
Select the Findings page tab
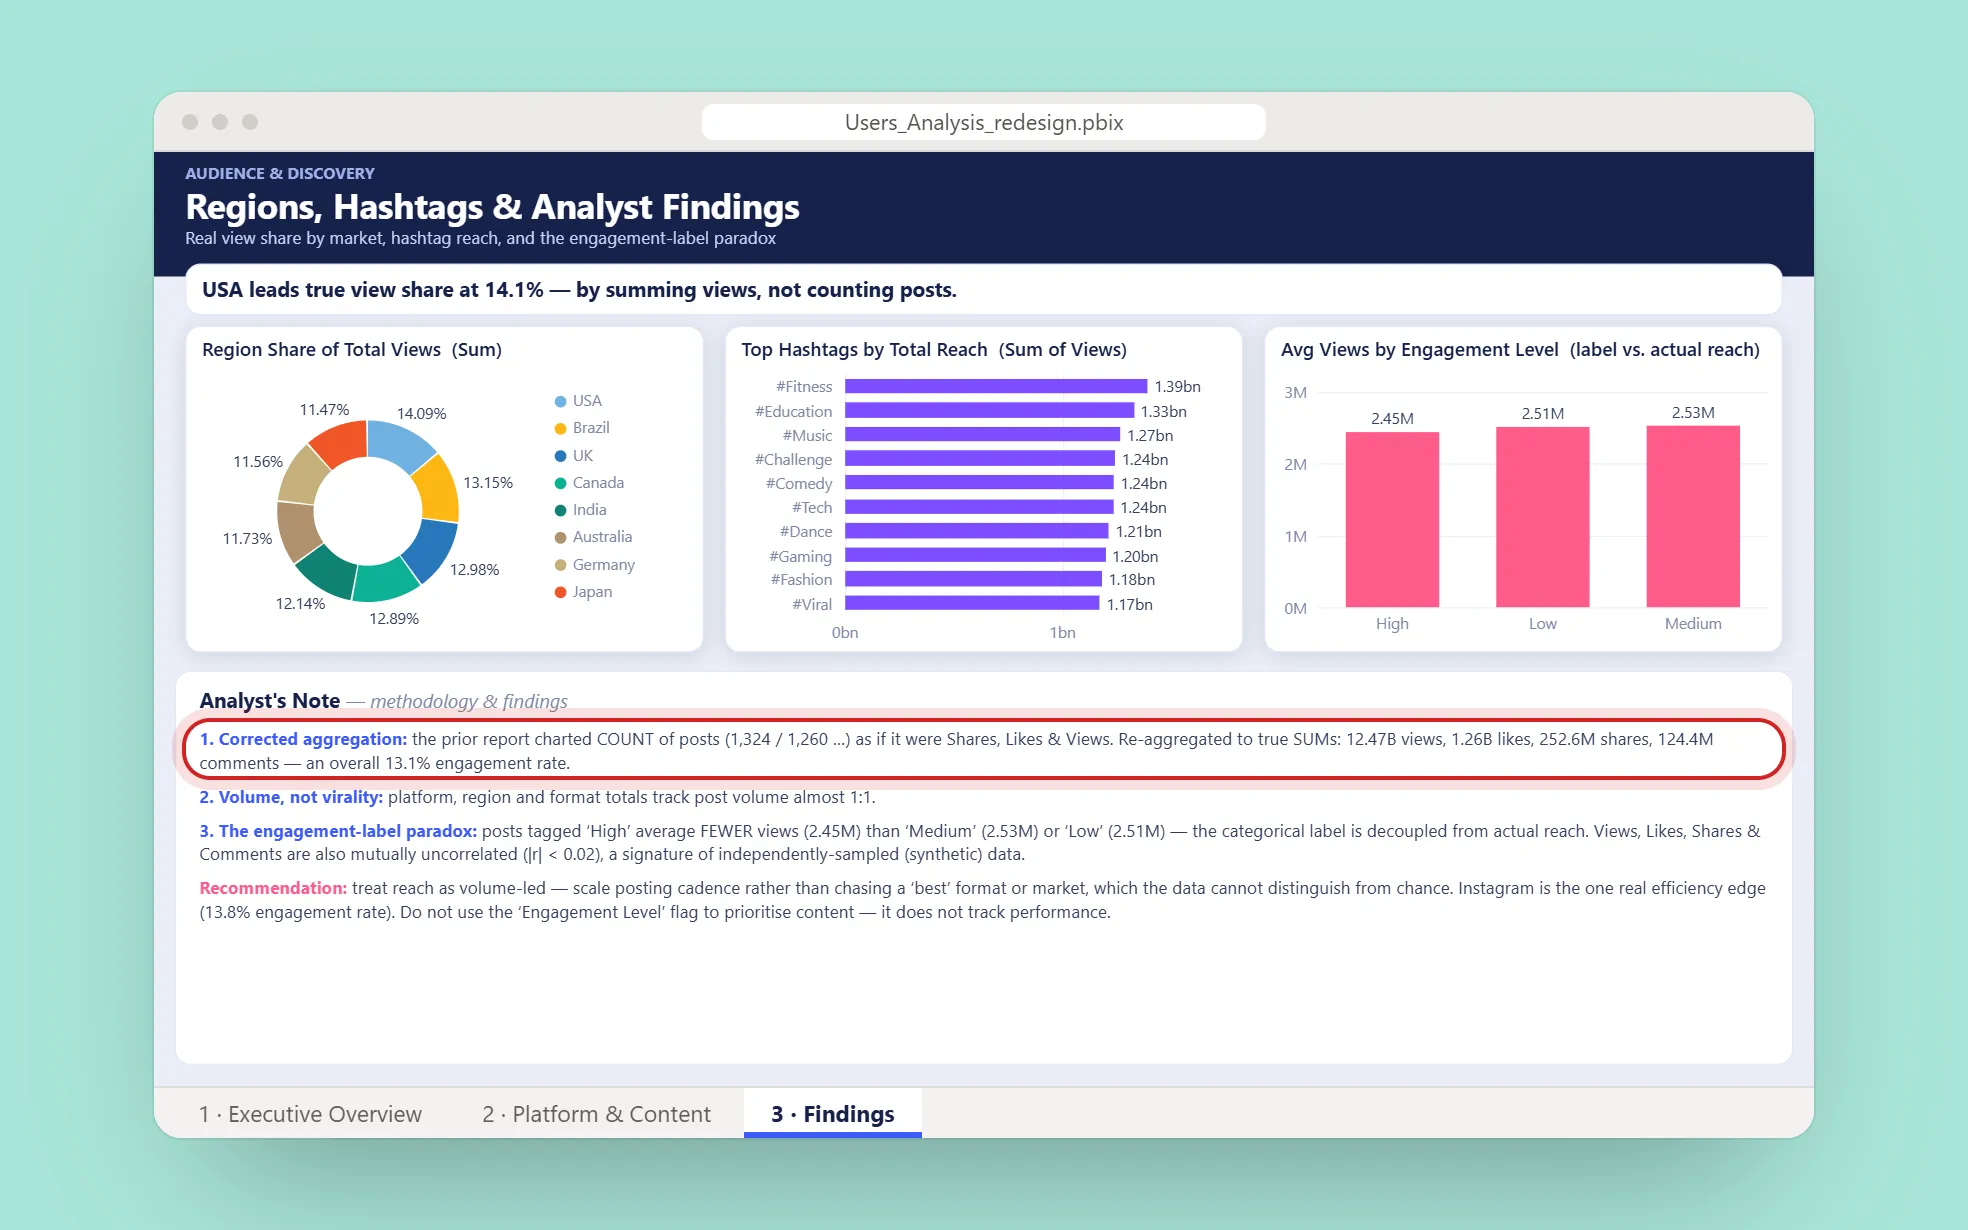click(x=832, y=1114)
